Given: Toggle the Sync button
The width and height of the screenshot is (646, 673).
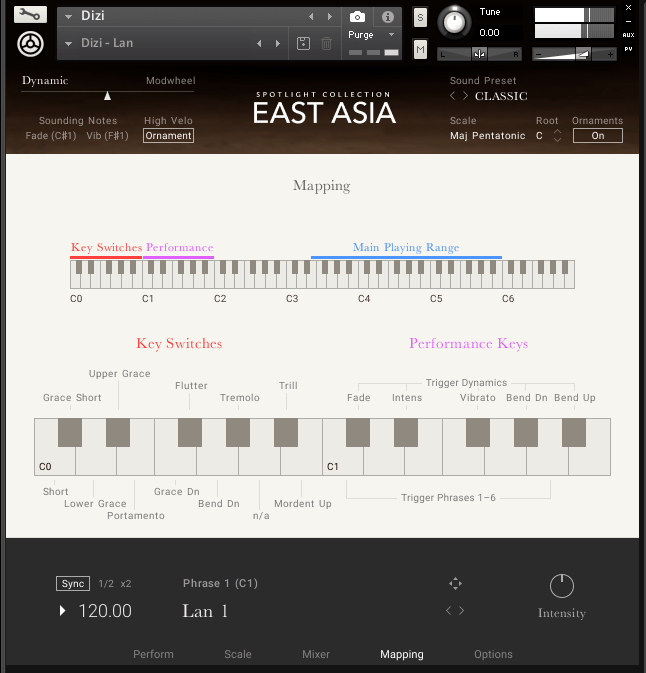Looking at the screenshot, I should point(73,583).
